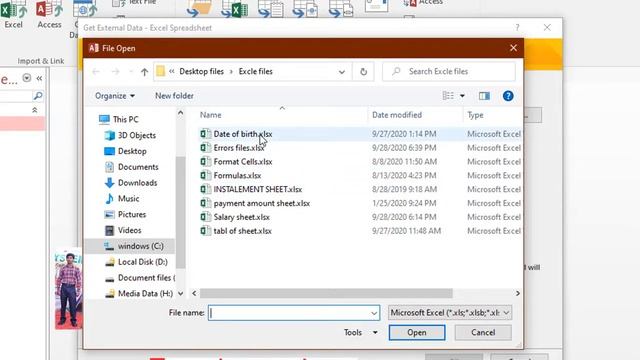Sort by Date modified column header
Screen dimensions: 640x360
click(x=397, y=115)
